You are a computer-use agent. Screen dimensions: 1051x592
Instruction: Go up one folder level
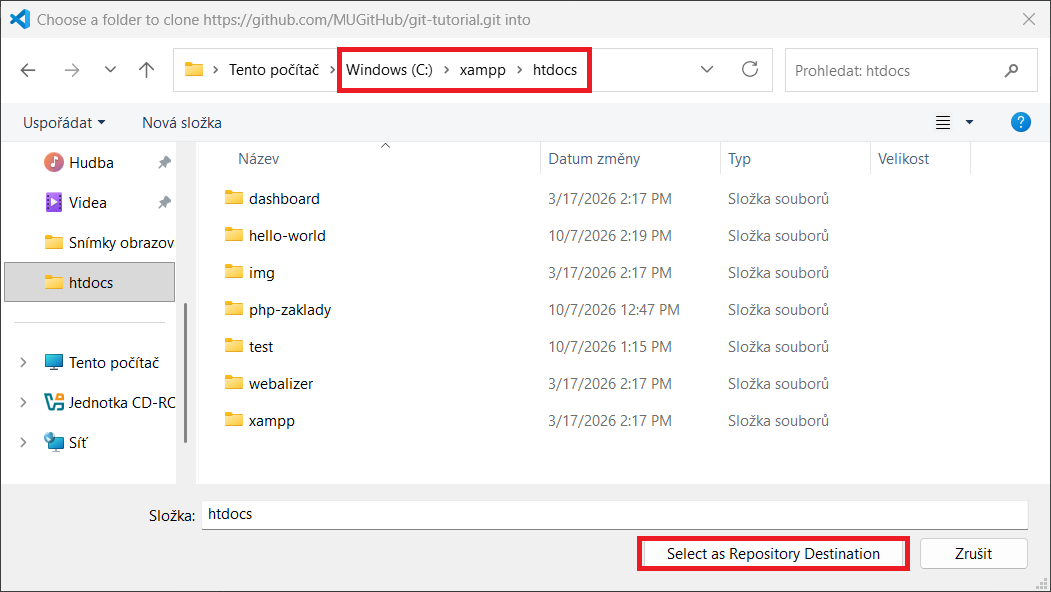coord(146,70)
